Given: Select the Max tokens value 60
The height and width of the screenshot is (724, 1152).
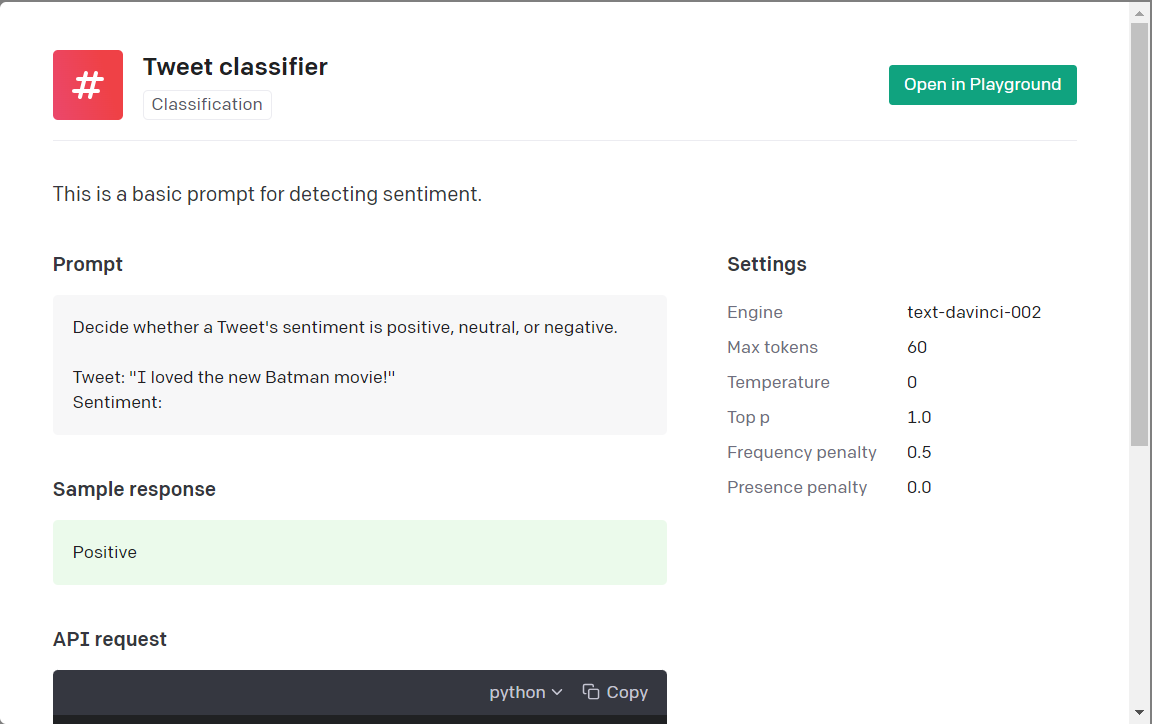Looking at the screenshot, I should (919, 347).
